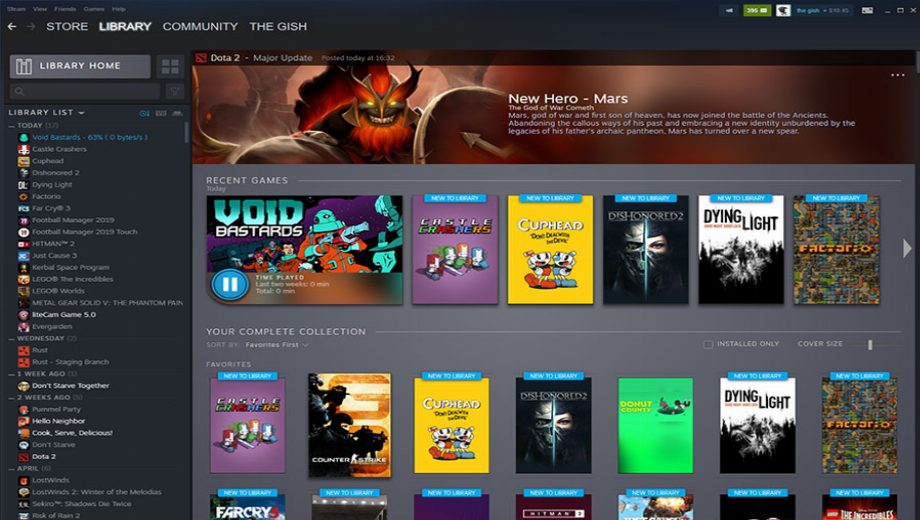The image size is (920, 520).
Task: Go to the Store tab
Action: click(67, 26)
